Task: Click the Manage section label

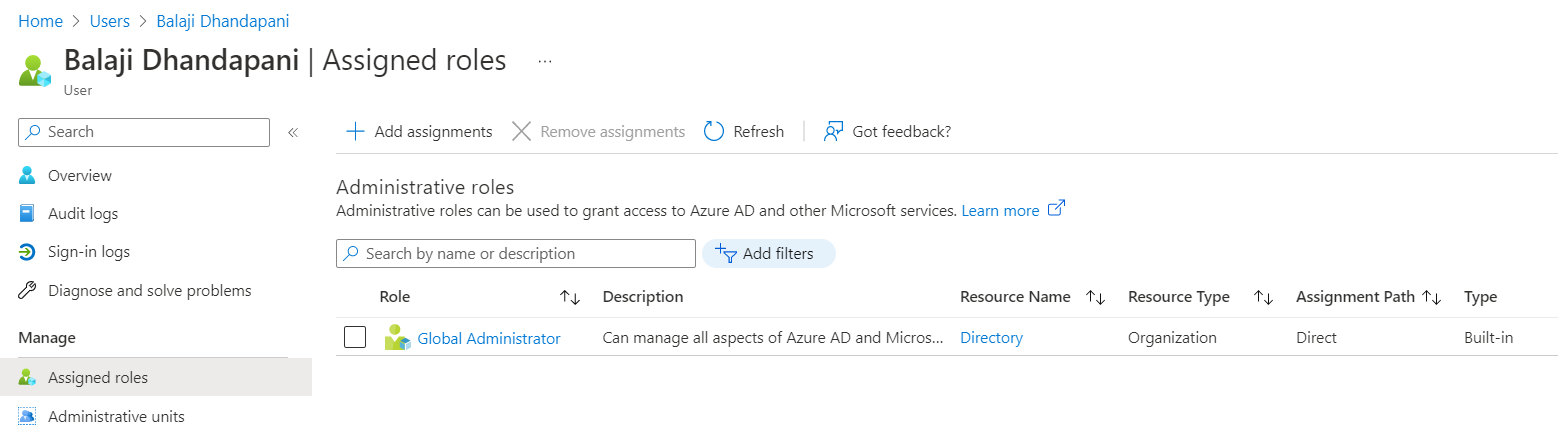Action: pos(47,338)
